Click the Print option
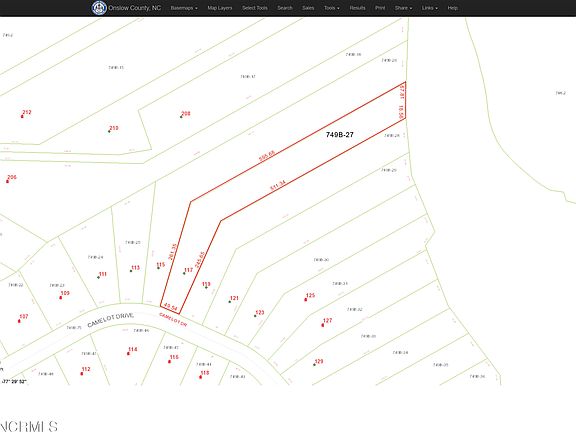This screenshot has height=432, width=576. (x=380, y=8)
